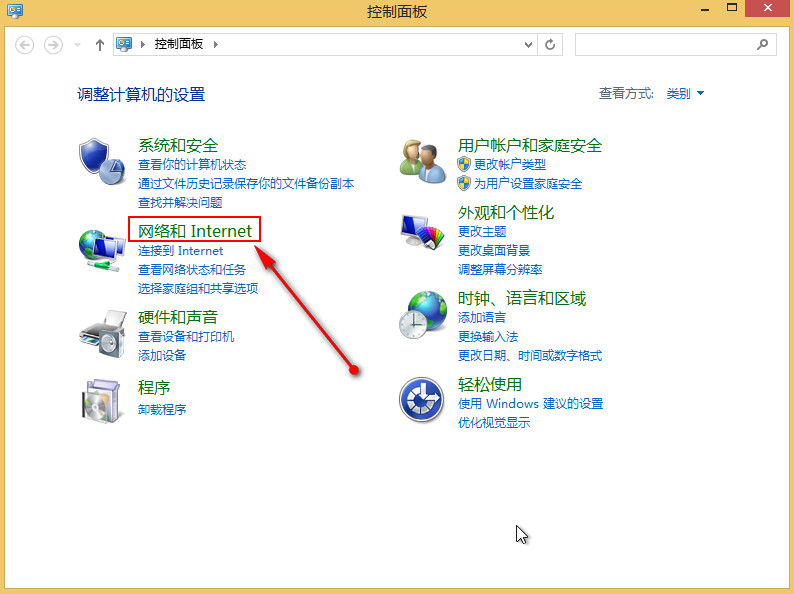Click inside the address bar field
This screenshot has width=794, height=594.
(x=325, y=45)
